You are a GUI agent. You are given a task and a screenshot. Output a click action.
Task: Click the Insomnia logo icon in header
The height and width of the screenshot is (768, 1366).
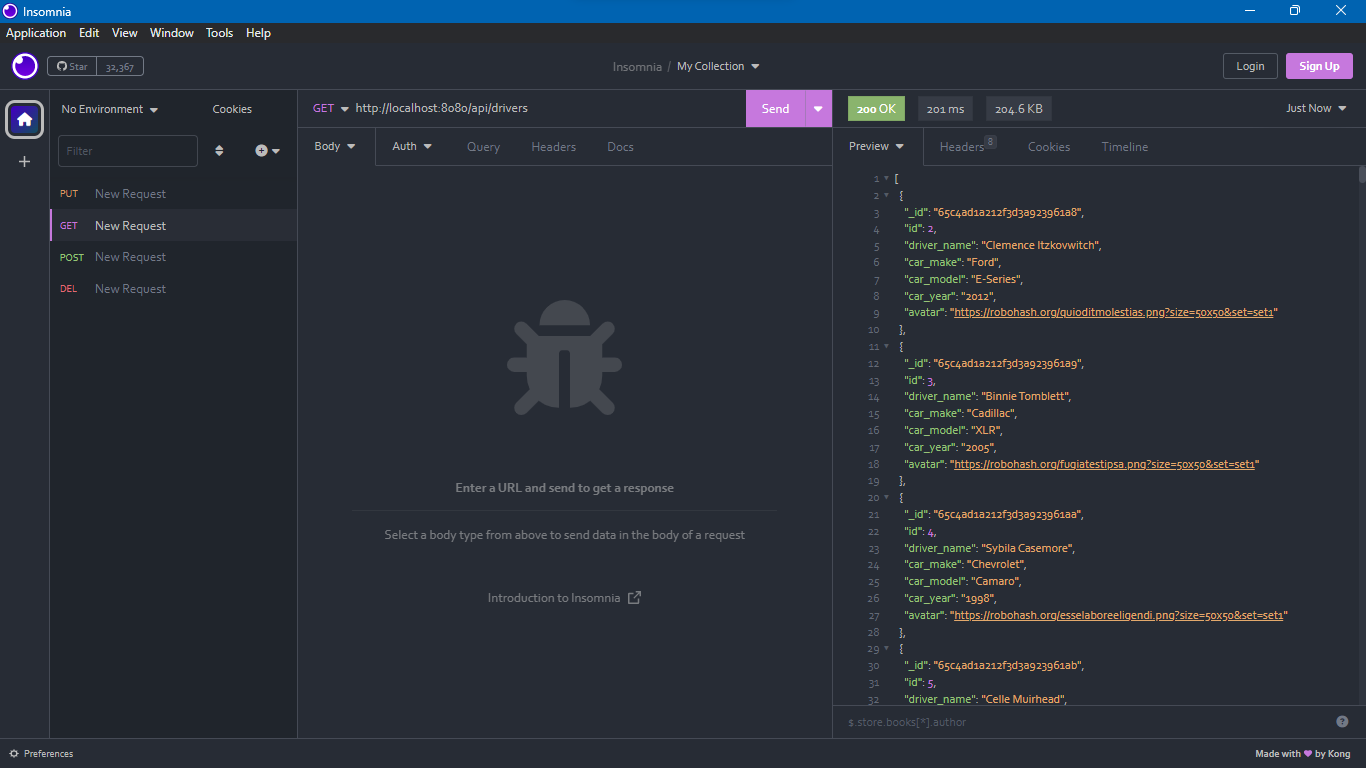[25, 66]
